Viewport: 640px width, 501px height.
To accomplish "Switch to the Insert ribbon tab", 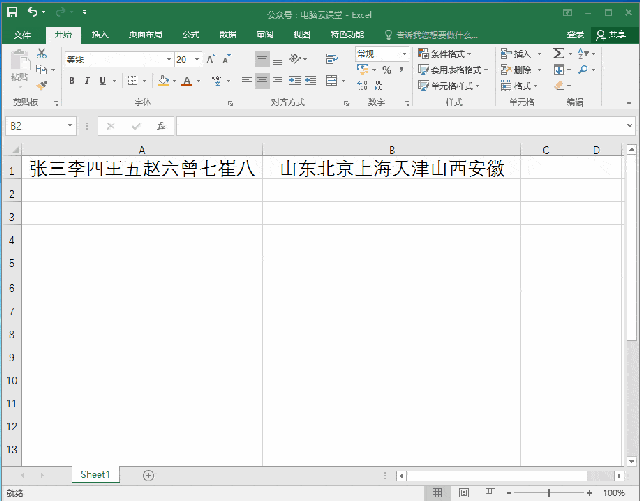I will (100, 35).
